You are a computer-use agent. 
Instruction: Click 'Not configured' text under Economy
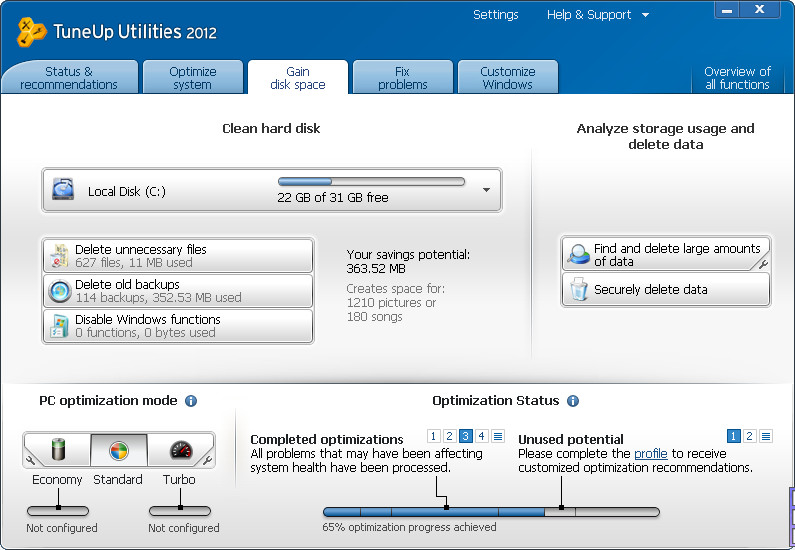pyautogui.click(x=62, y=528)
